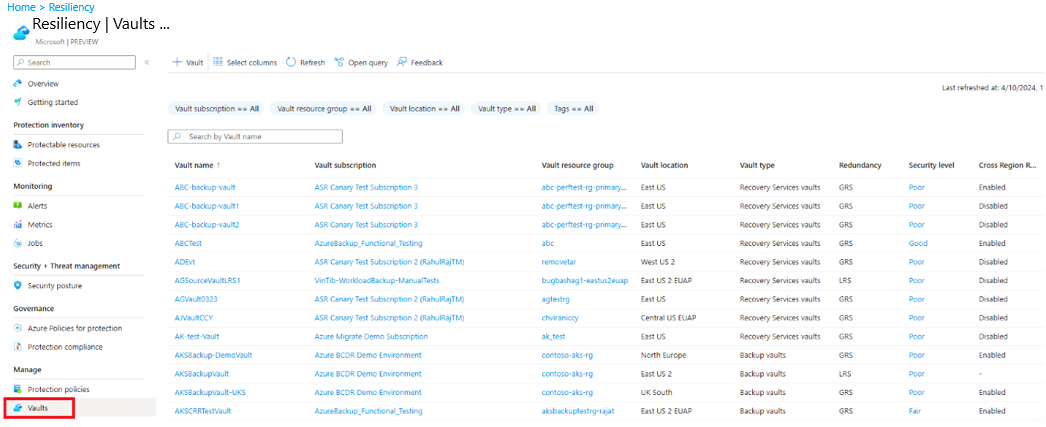Open AGSourceVaultLRS1 vault
The height and width of the screenshot is (427, 1046).
pos(207,280)
